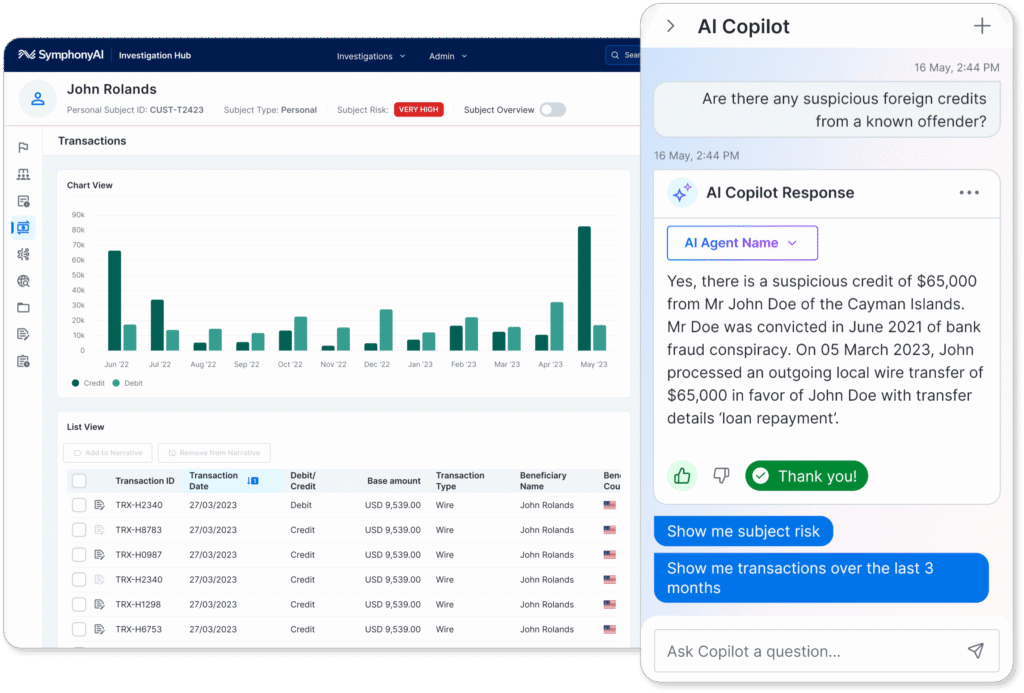This screenshot has width=1024, height=693.
Task: Expand the AI Agent Name dropdown
Action: [741, 243]
